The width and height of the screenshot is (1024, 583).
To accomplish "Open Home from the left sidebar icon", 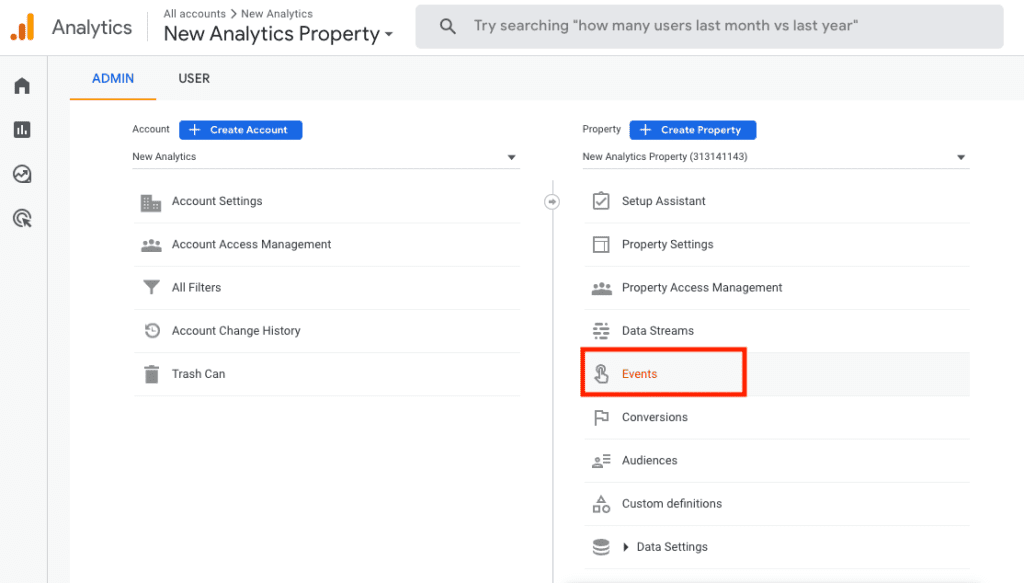I will click(22, 86).
